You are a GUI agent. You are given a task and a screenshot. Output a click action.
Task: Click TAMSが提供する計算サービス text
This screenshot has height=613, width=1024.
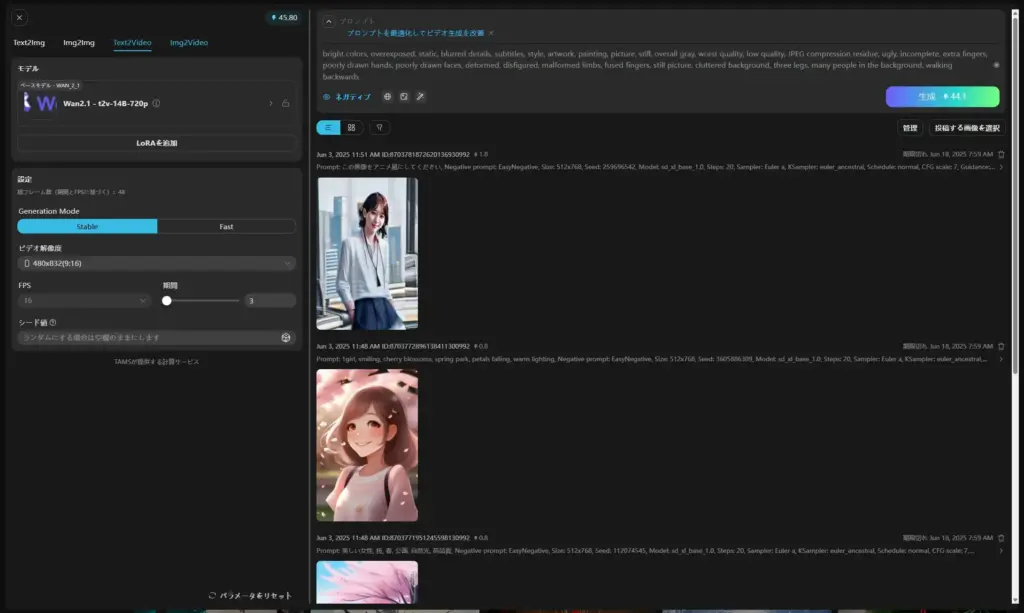coord(156,362)
